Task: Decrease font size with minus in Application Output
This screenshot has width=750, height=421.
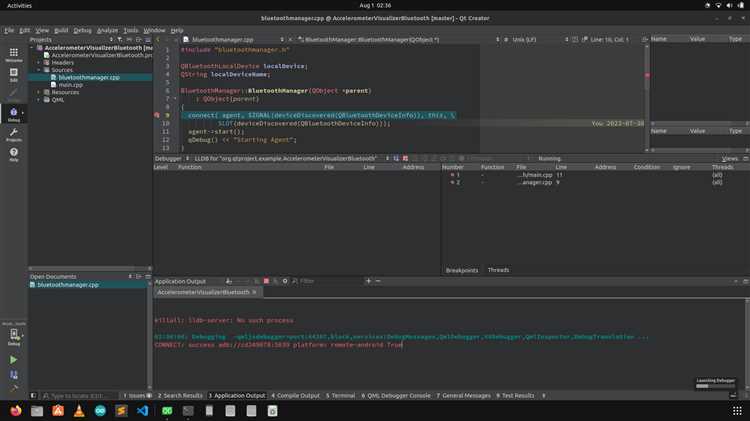Action: pyautogui.click(x=378, y=281)
